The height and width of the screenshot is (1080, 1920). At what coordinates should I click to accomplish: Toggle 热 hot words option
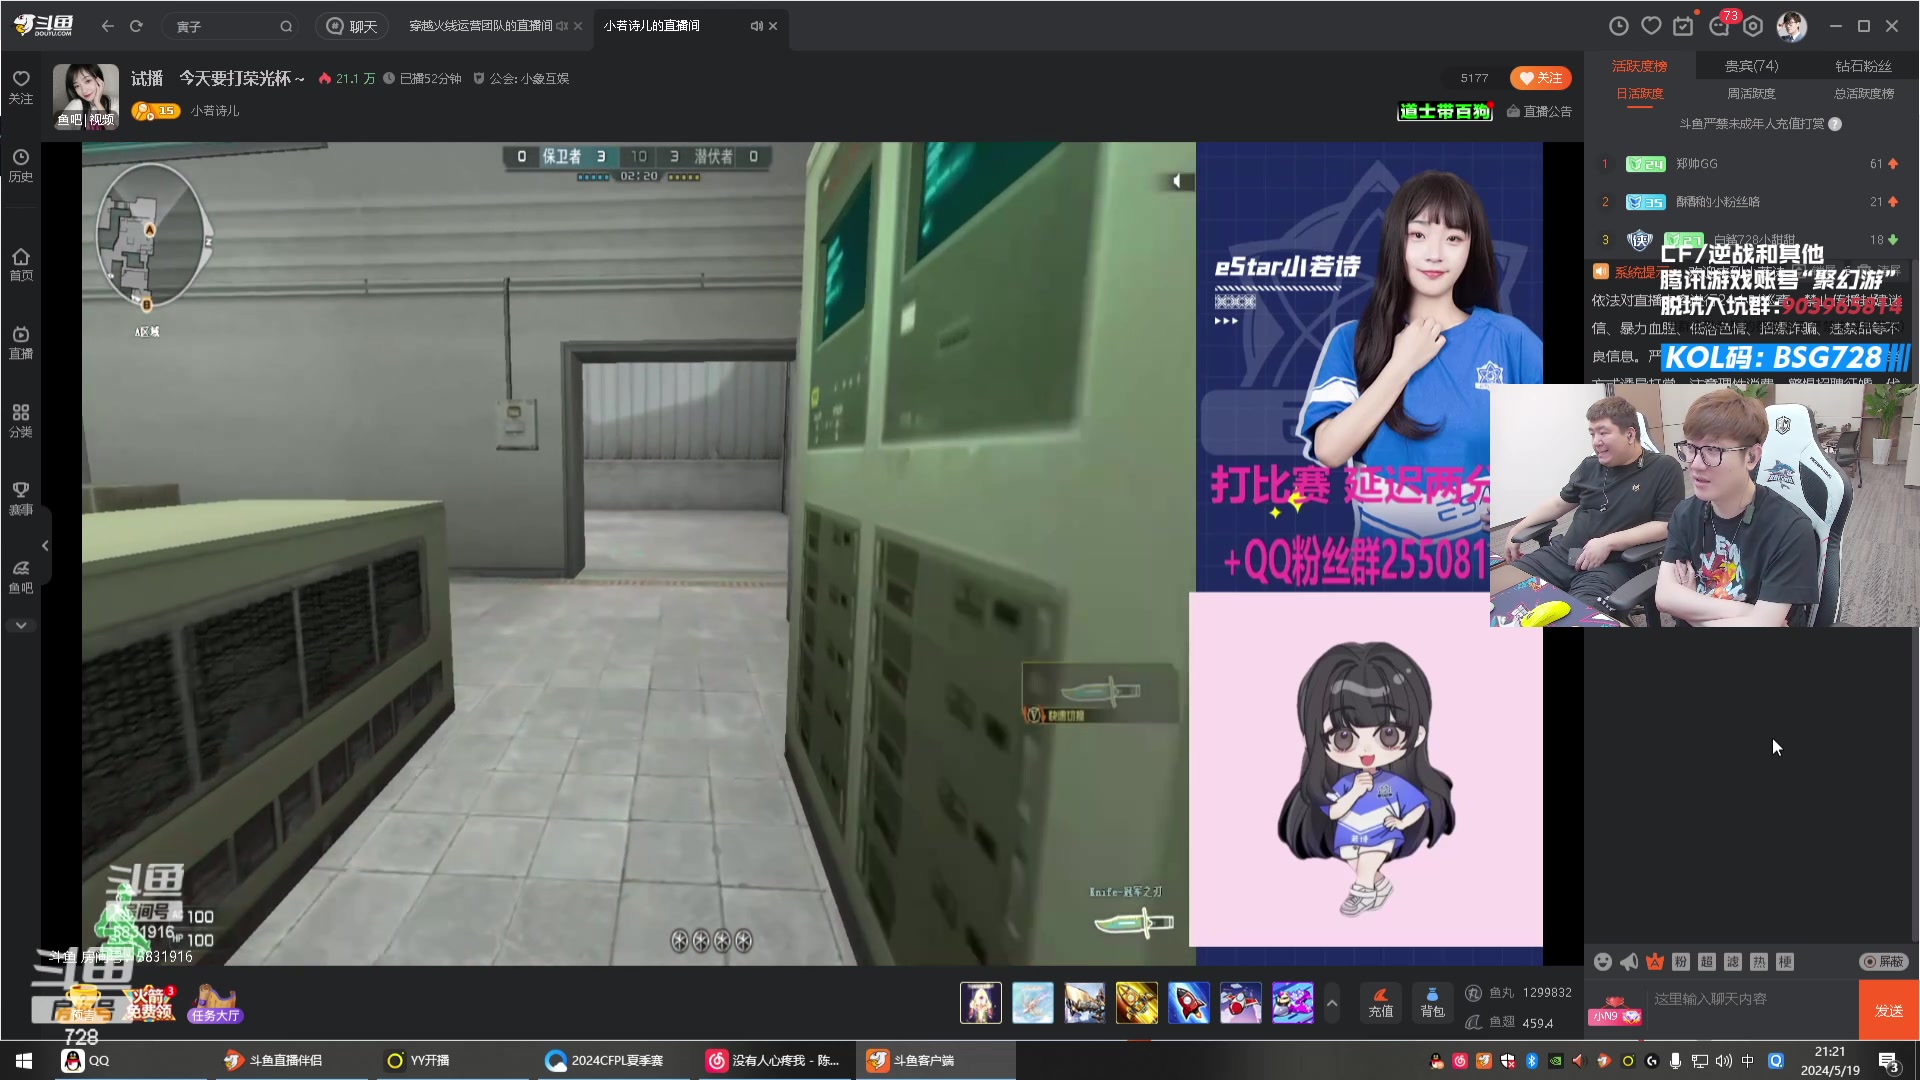click(x=1759, y=961)
